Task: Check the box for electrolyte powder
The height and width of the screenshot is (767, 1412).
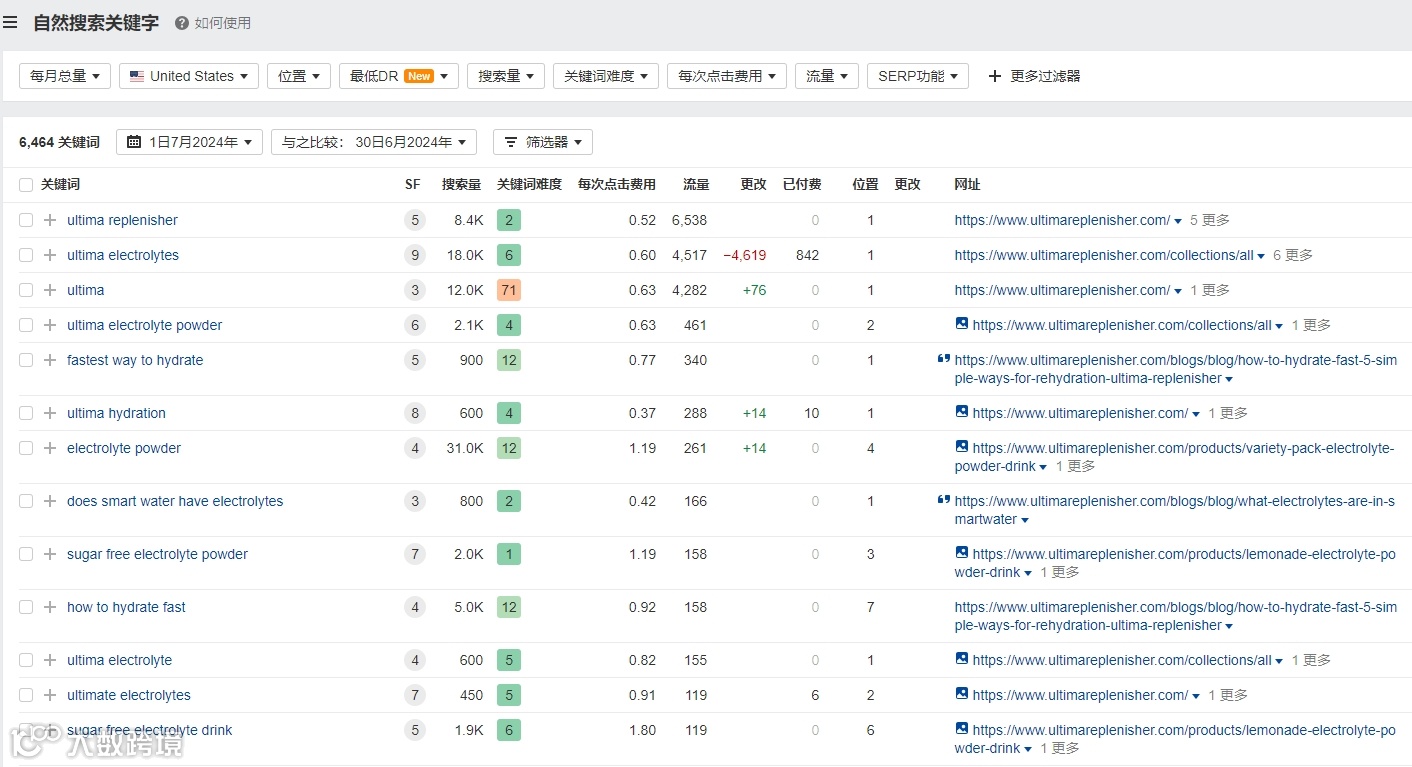Action: (x=26, y=448)
